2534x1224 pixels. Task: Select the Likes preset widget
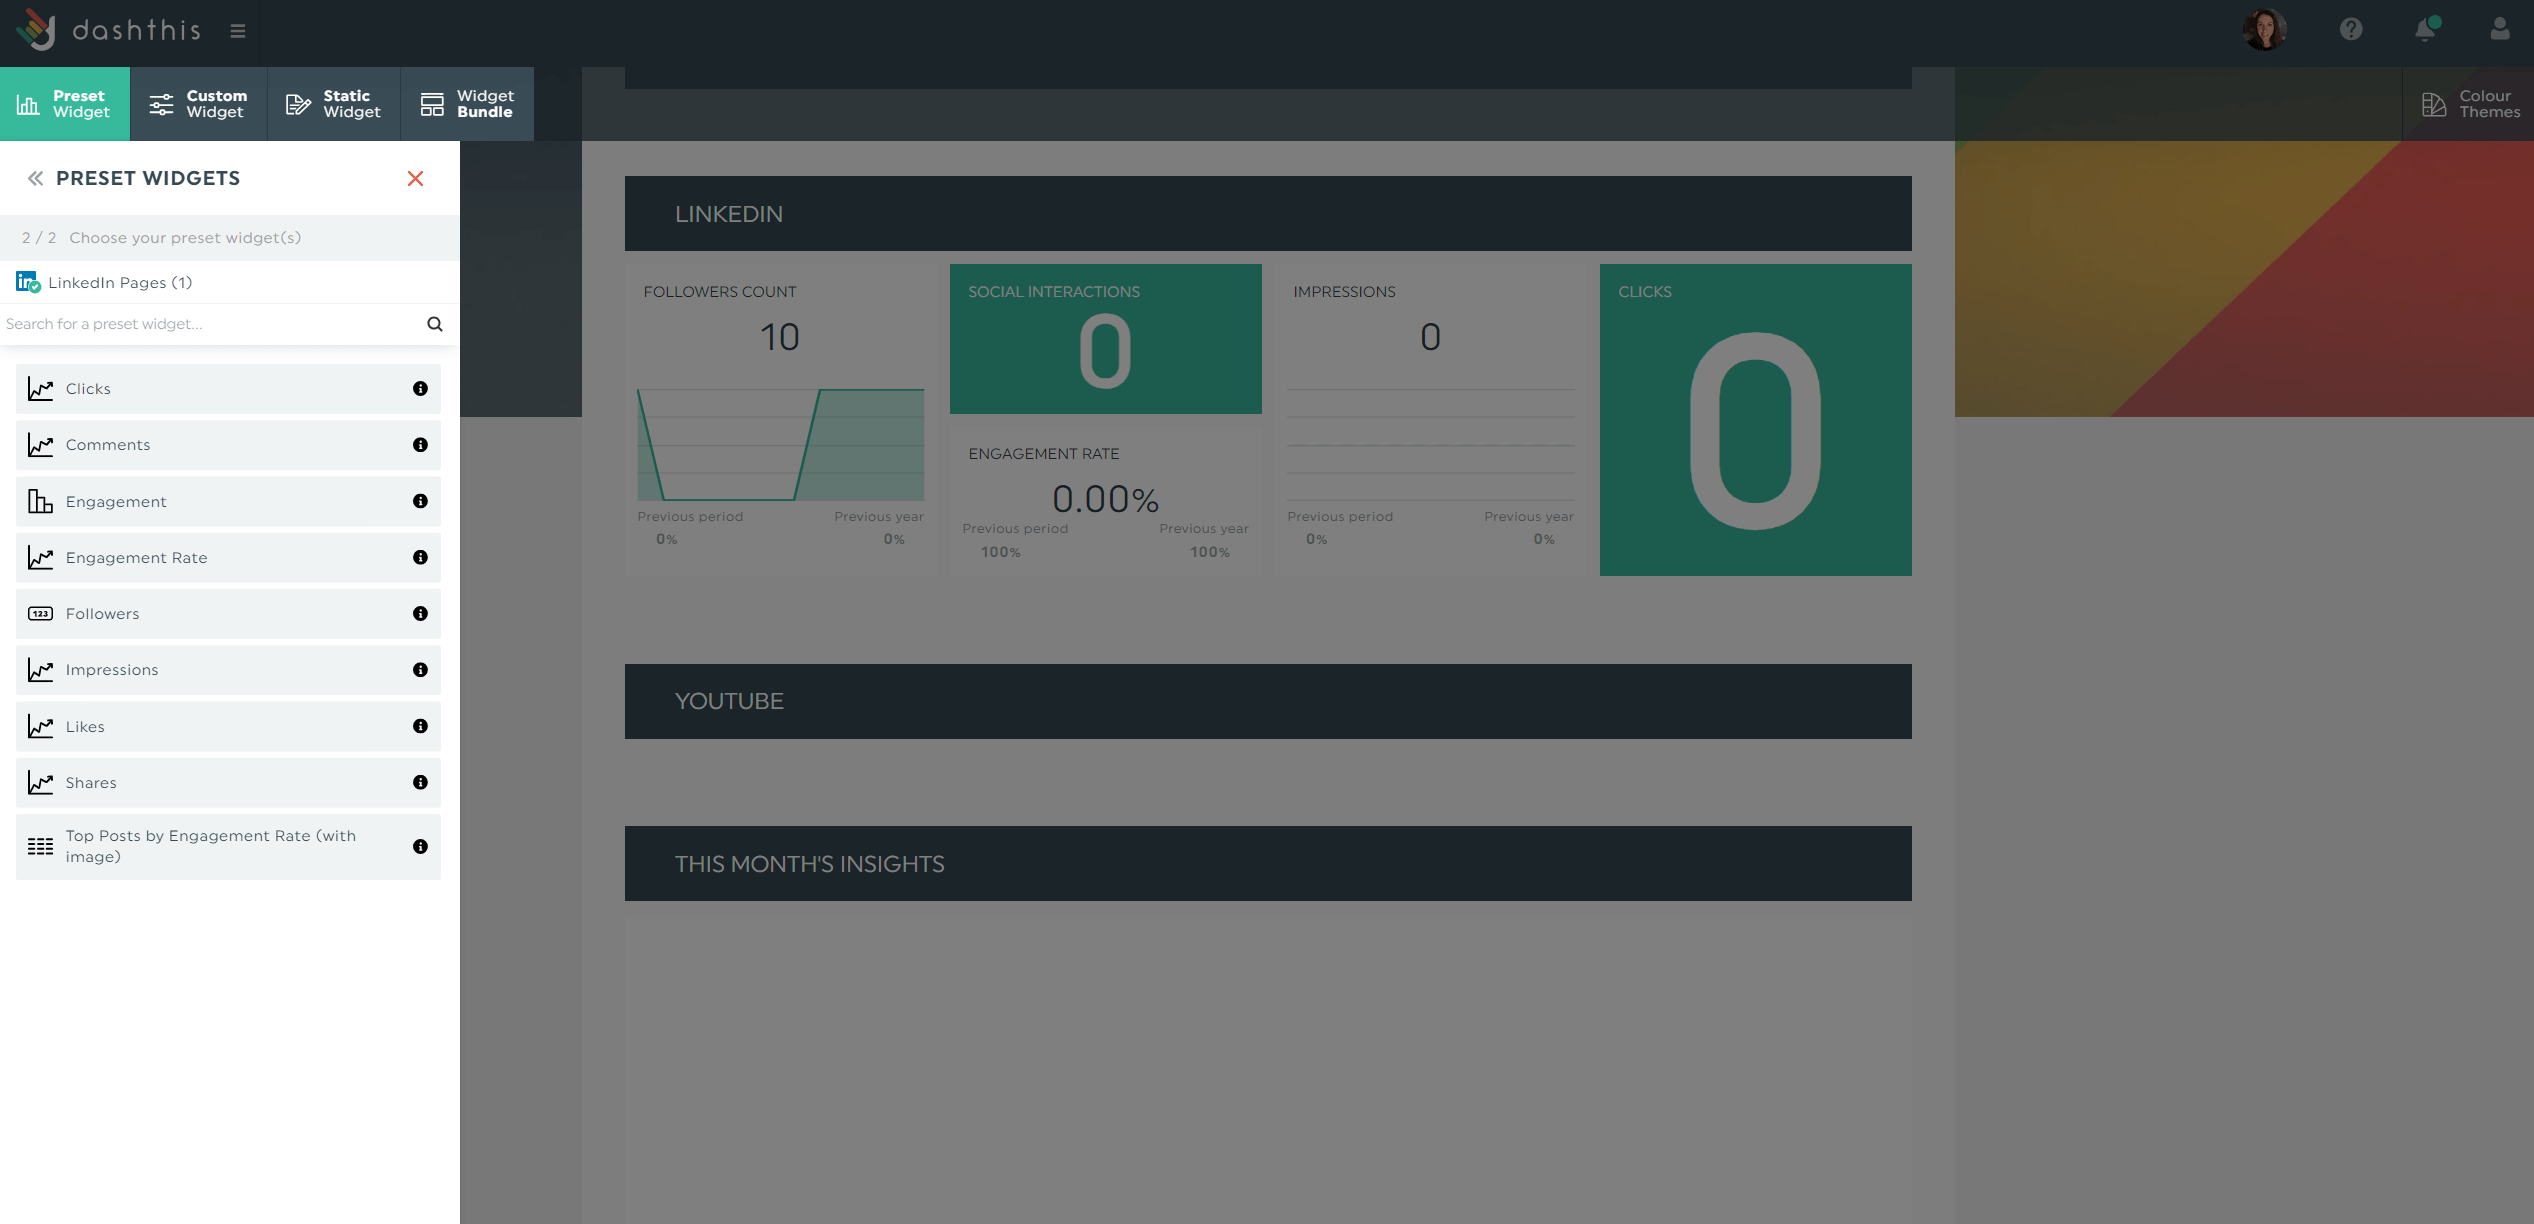(x=228, y=727)
